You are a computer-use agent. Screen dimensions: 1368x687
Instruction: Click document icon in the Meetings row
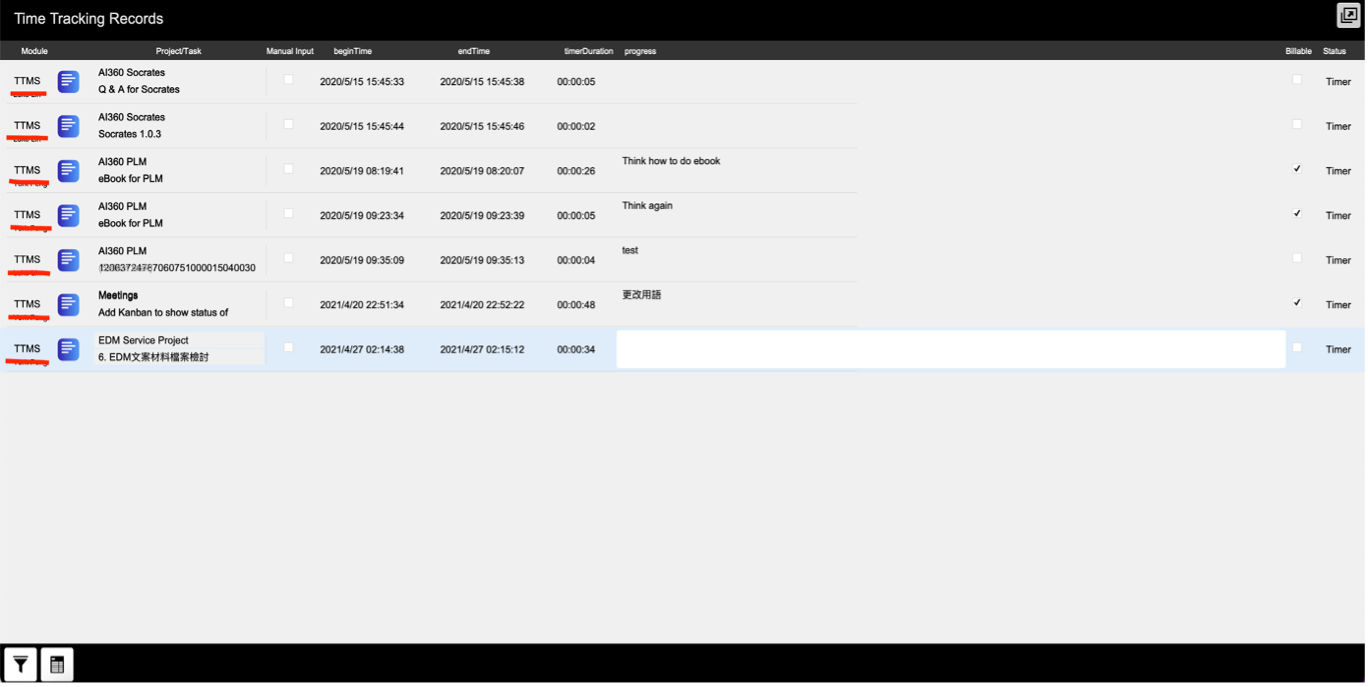(68, 304)
